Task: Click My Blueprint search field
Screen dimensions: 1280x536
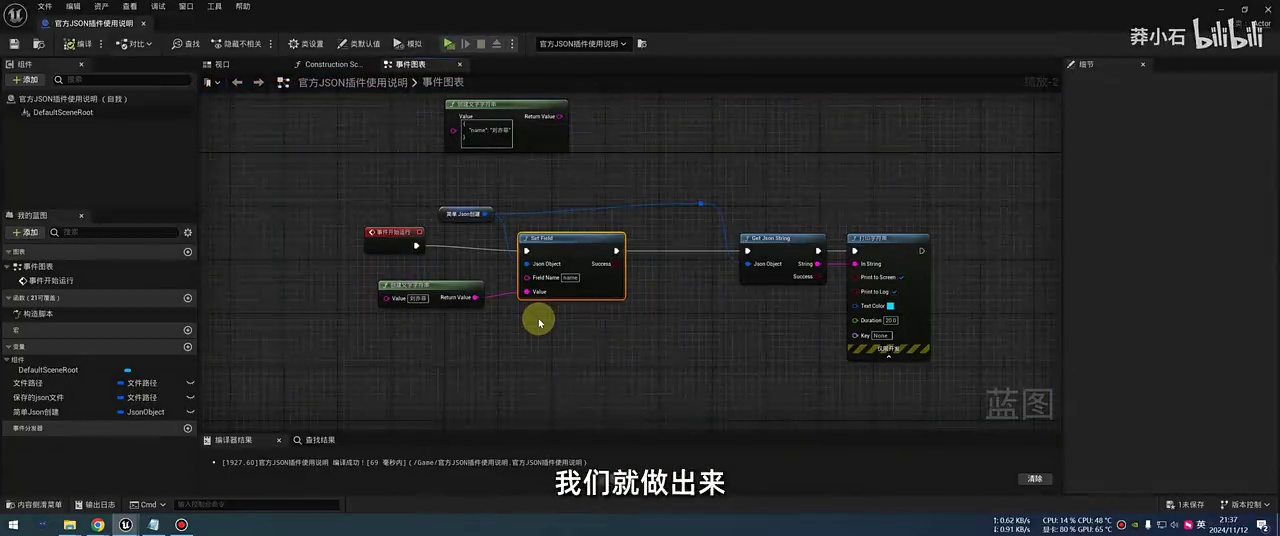Action: [114, 232]
